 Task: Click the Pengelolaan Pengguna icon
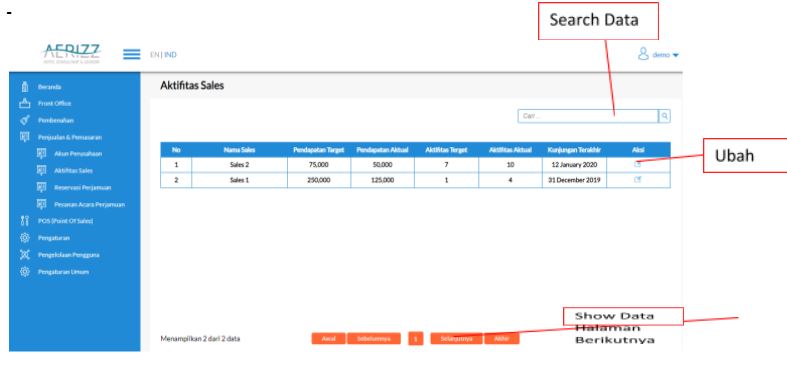[x=24, y=255]
